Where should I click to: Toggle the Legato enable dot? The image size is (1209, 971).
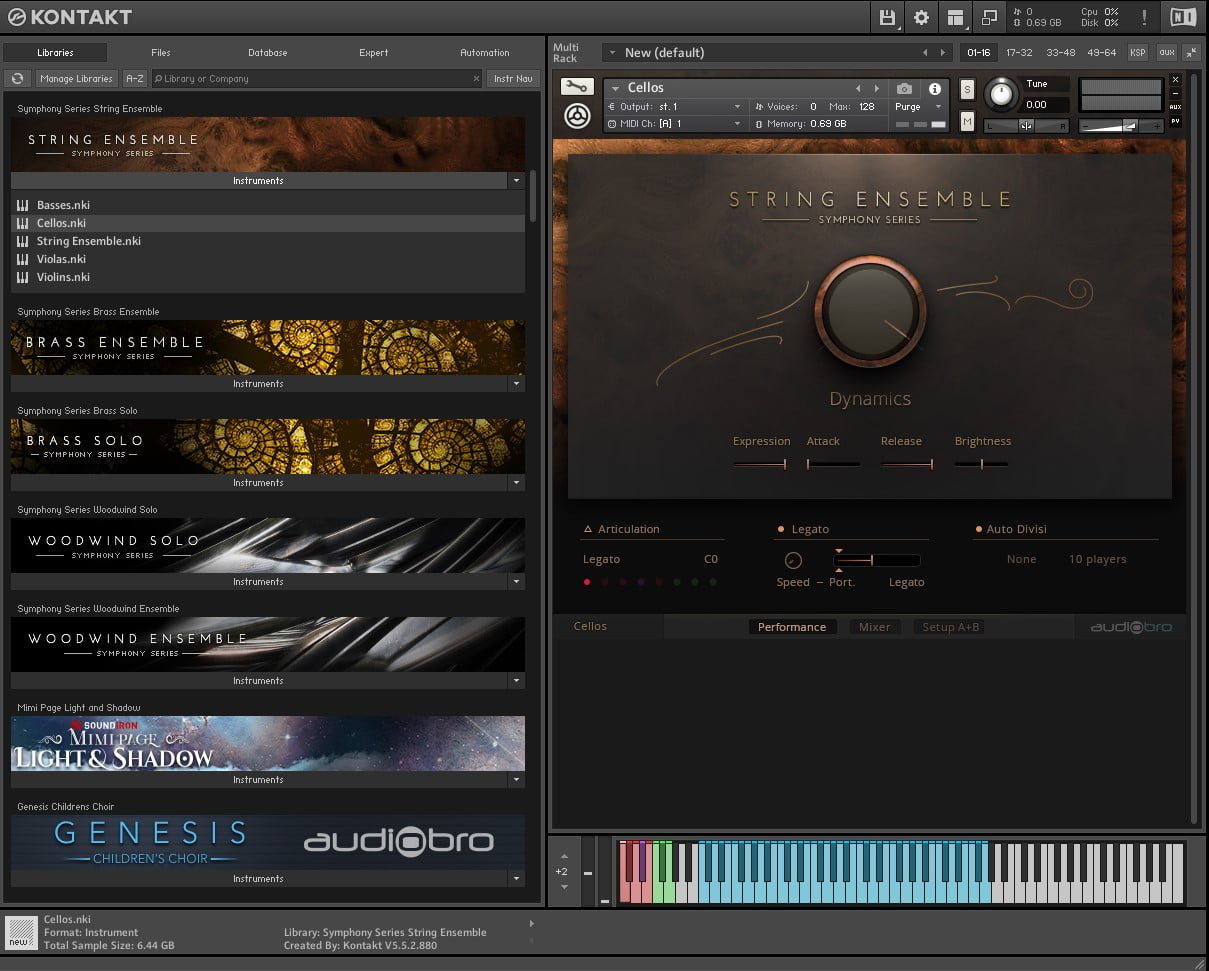(x=781, y=529)
